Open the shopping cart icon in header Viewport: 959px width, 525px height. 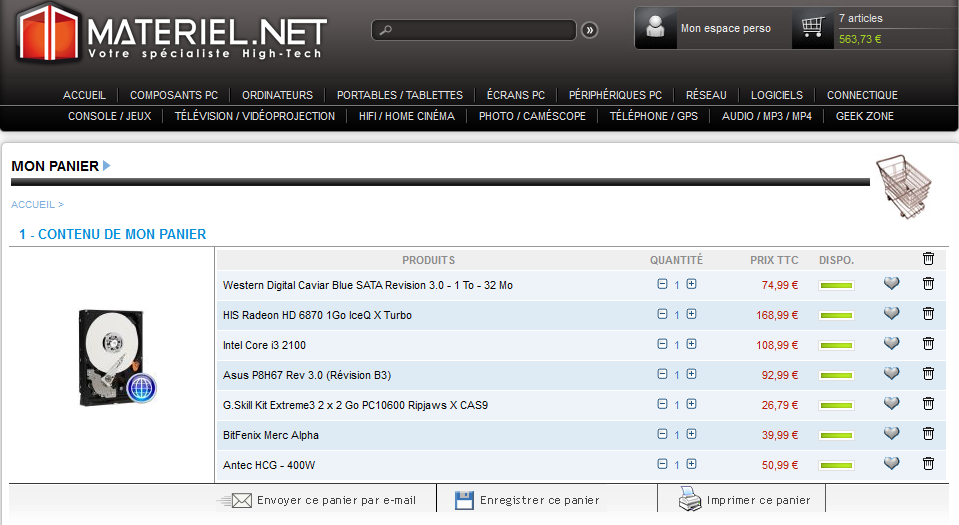point(812,28)
